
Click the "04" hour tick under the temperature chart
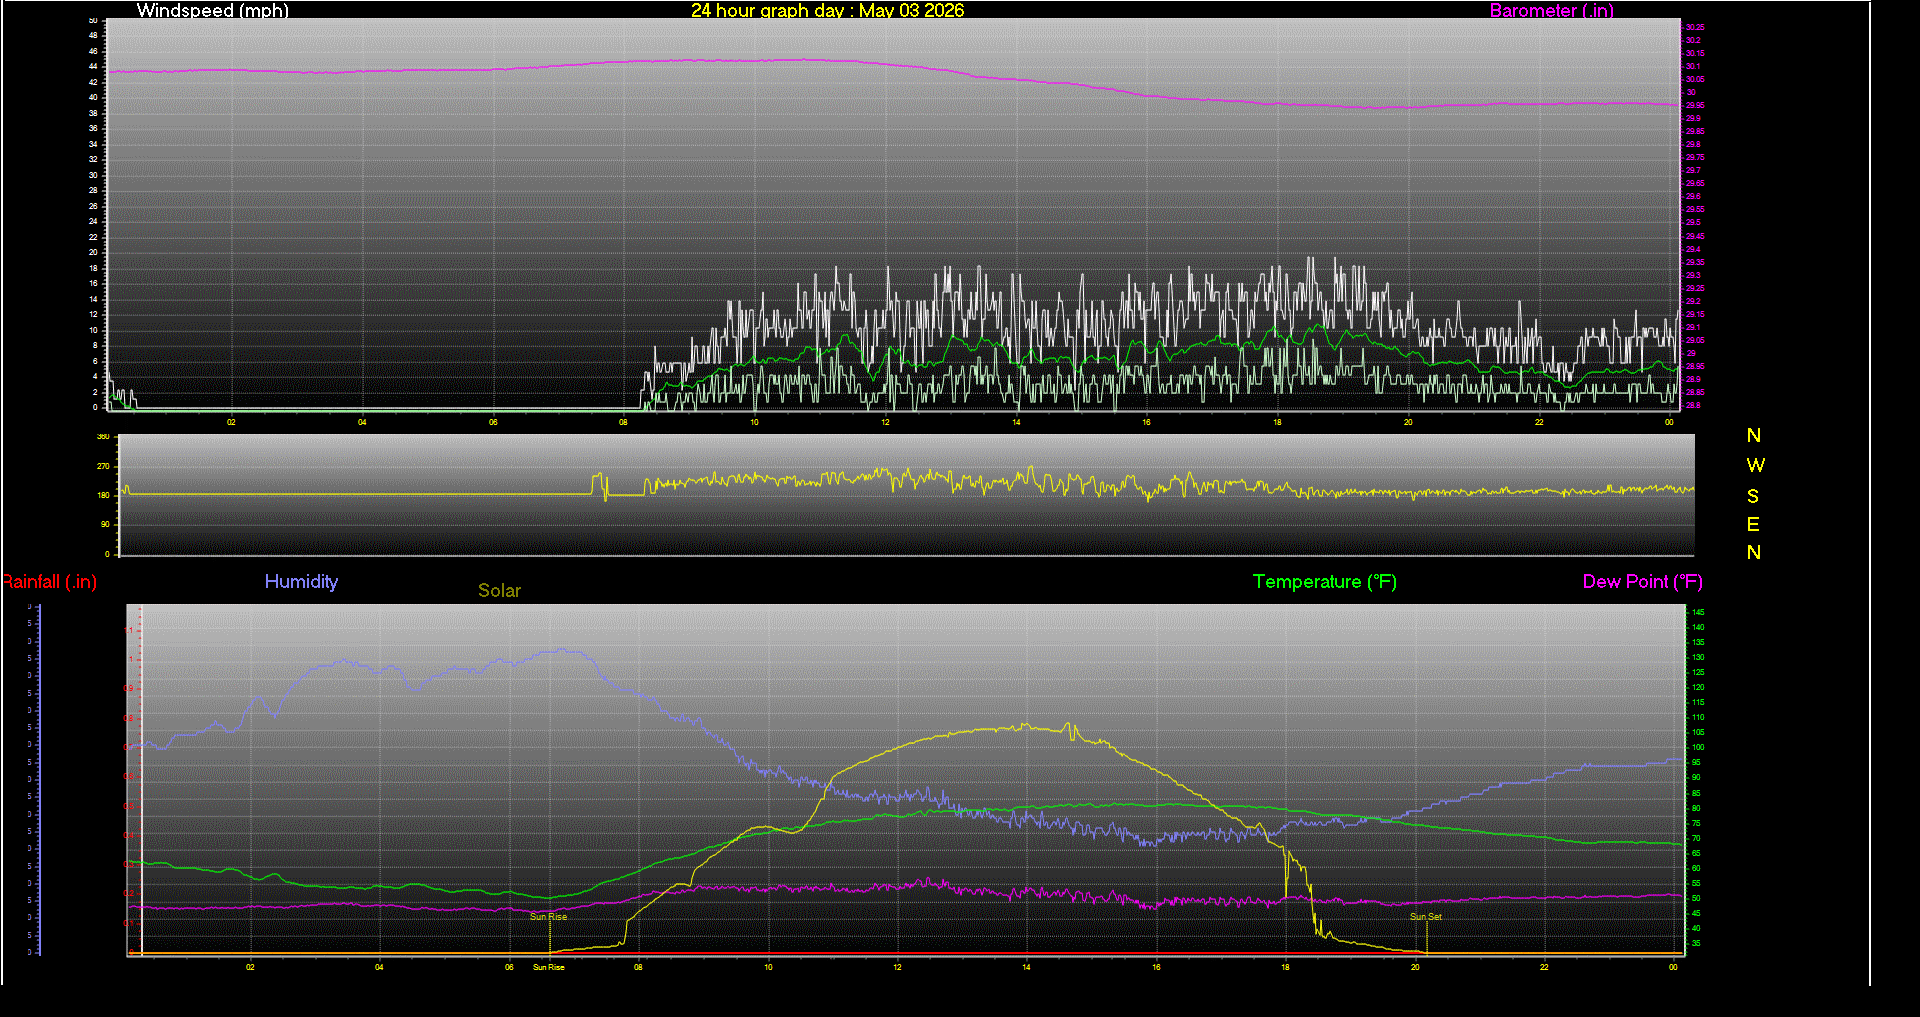click(379, 967)
